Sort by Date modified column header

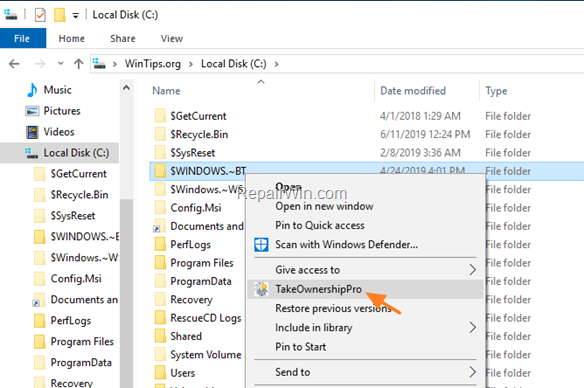tap(413, 90)
